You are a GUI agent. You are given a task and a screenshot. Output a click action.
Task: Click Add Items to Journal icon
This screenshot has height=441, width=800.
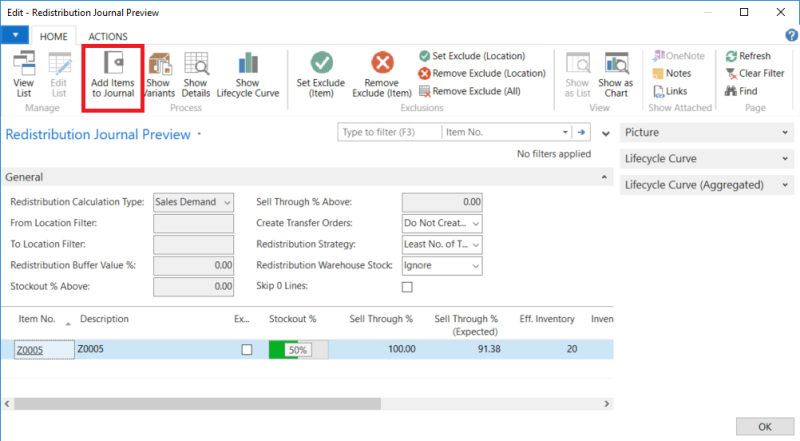coord(113,64)
